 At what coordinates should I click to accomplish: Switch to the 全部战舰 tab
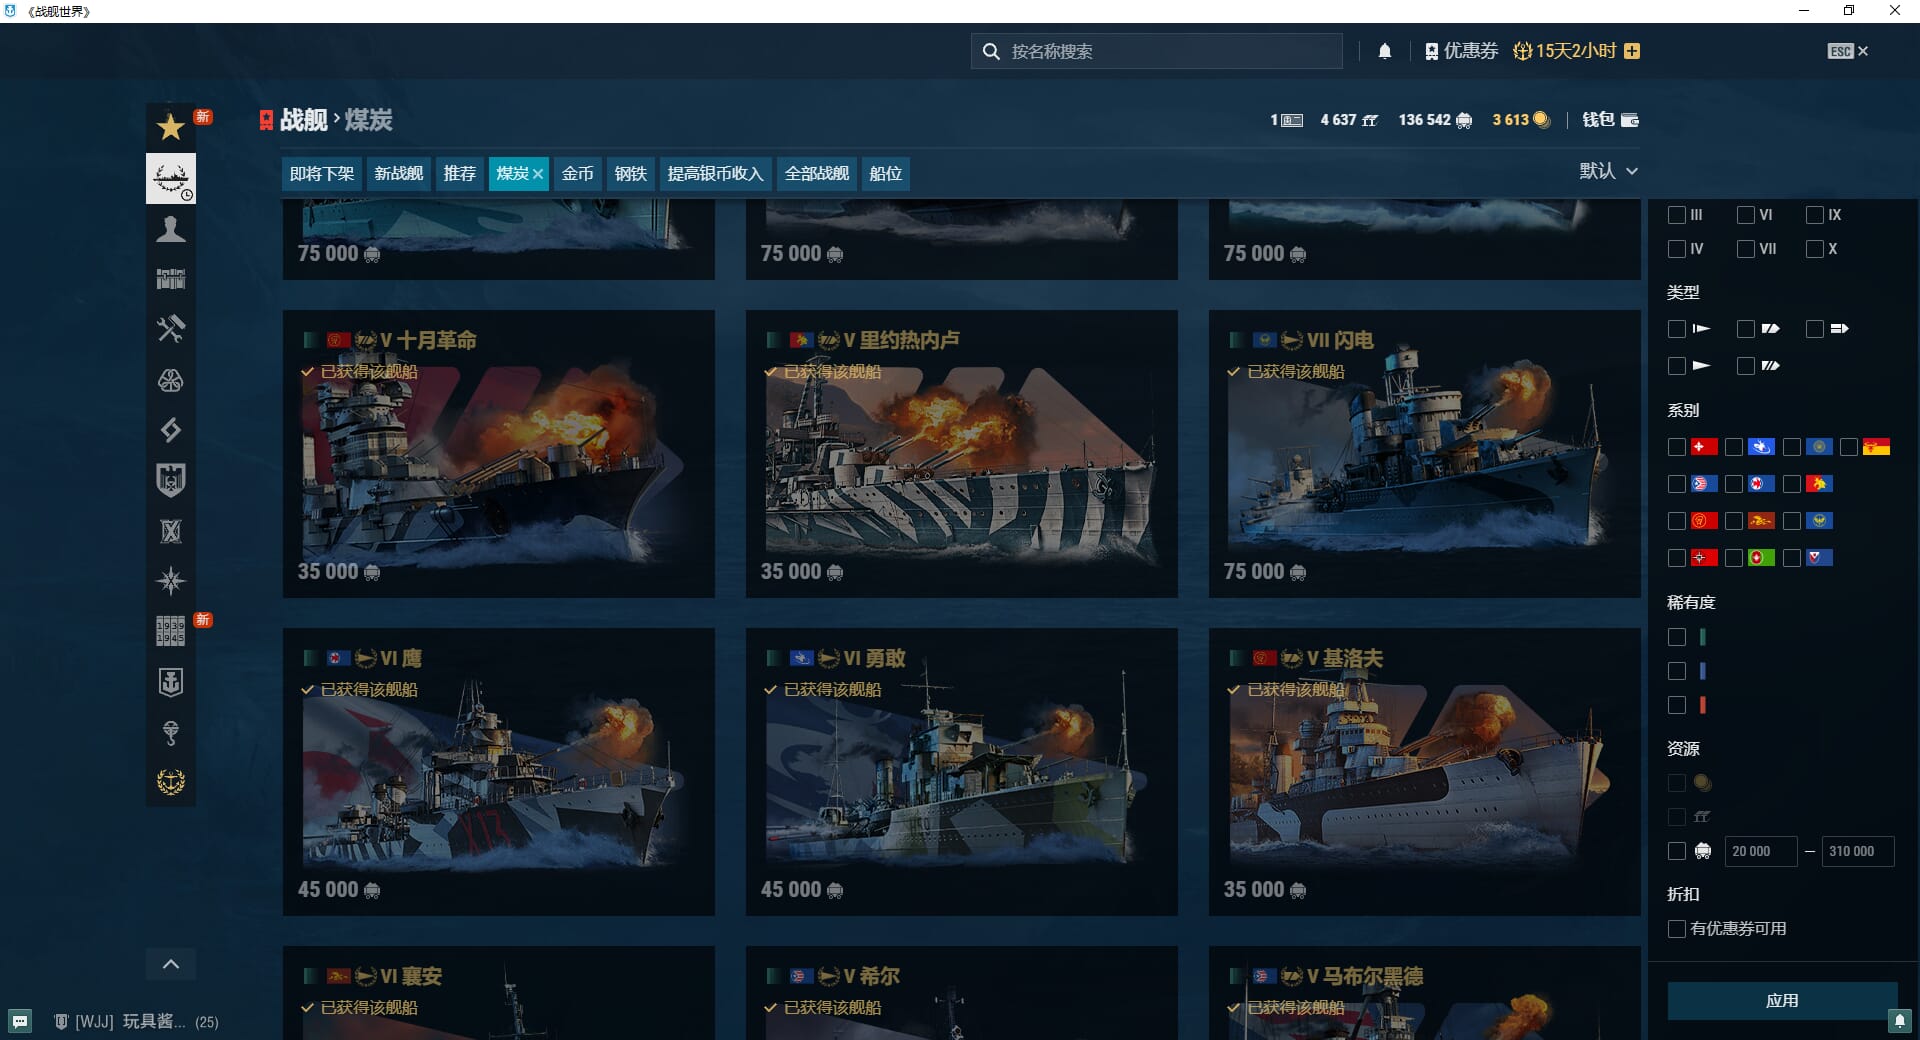(816, 174)
